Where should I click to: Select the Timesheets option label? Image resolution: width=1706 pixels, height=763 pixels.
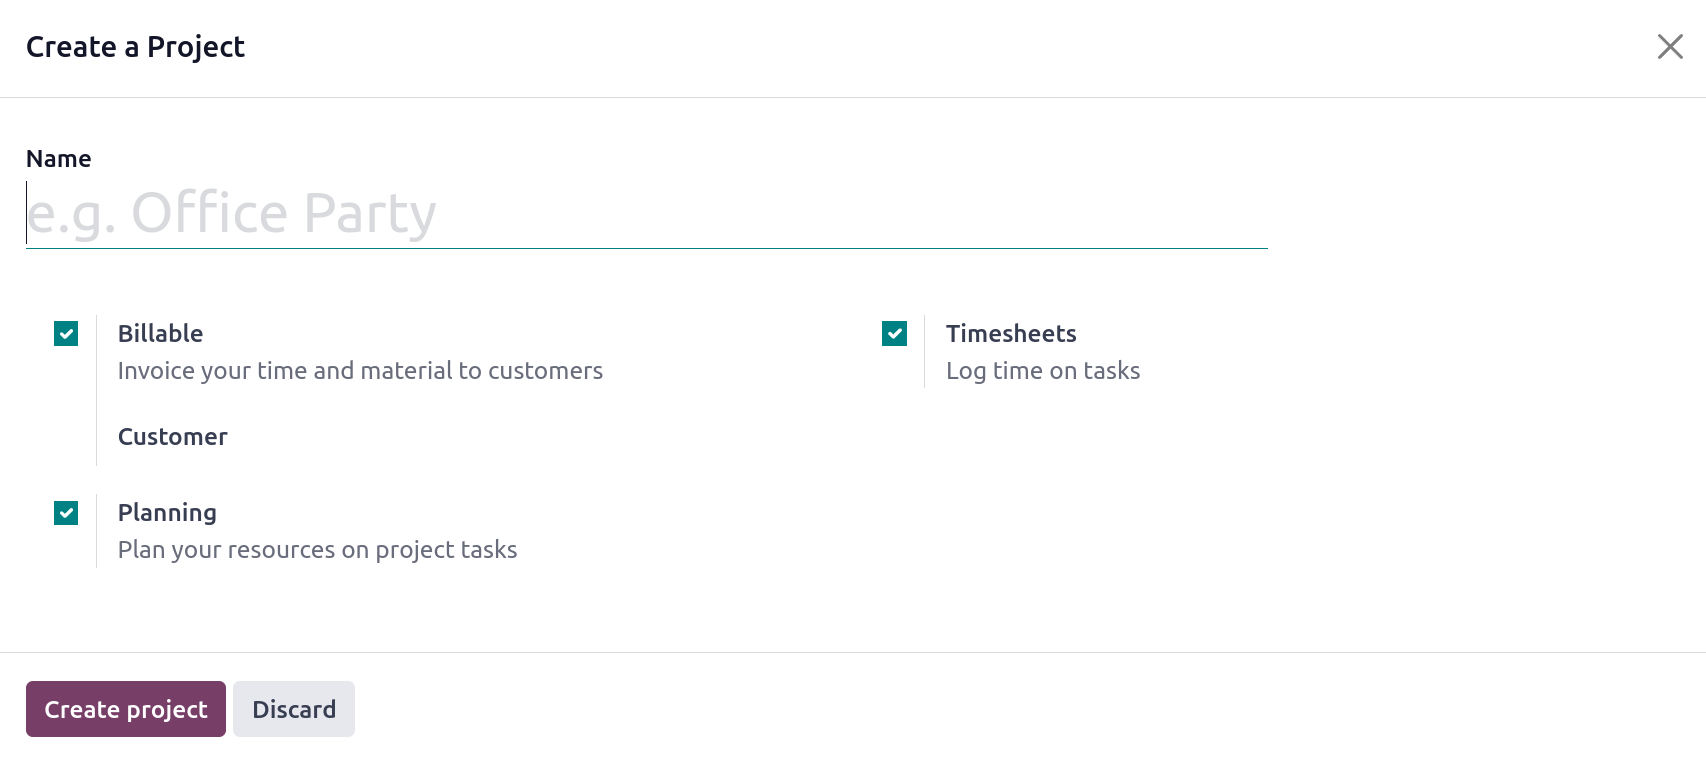point(1011,333)
